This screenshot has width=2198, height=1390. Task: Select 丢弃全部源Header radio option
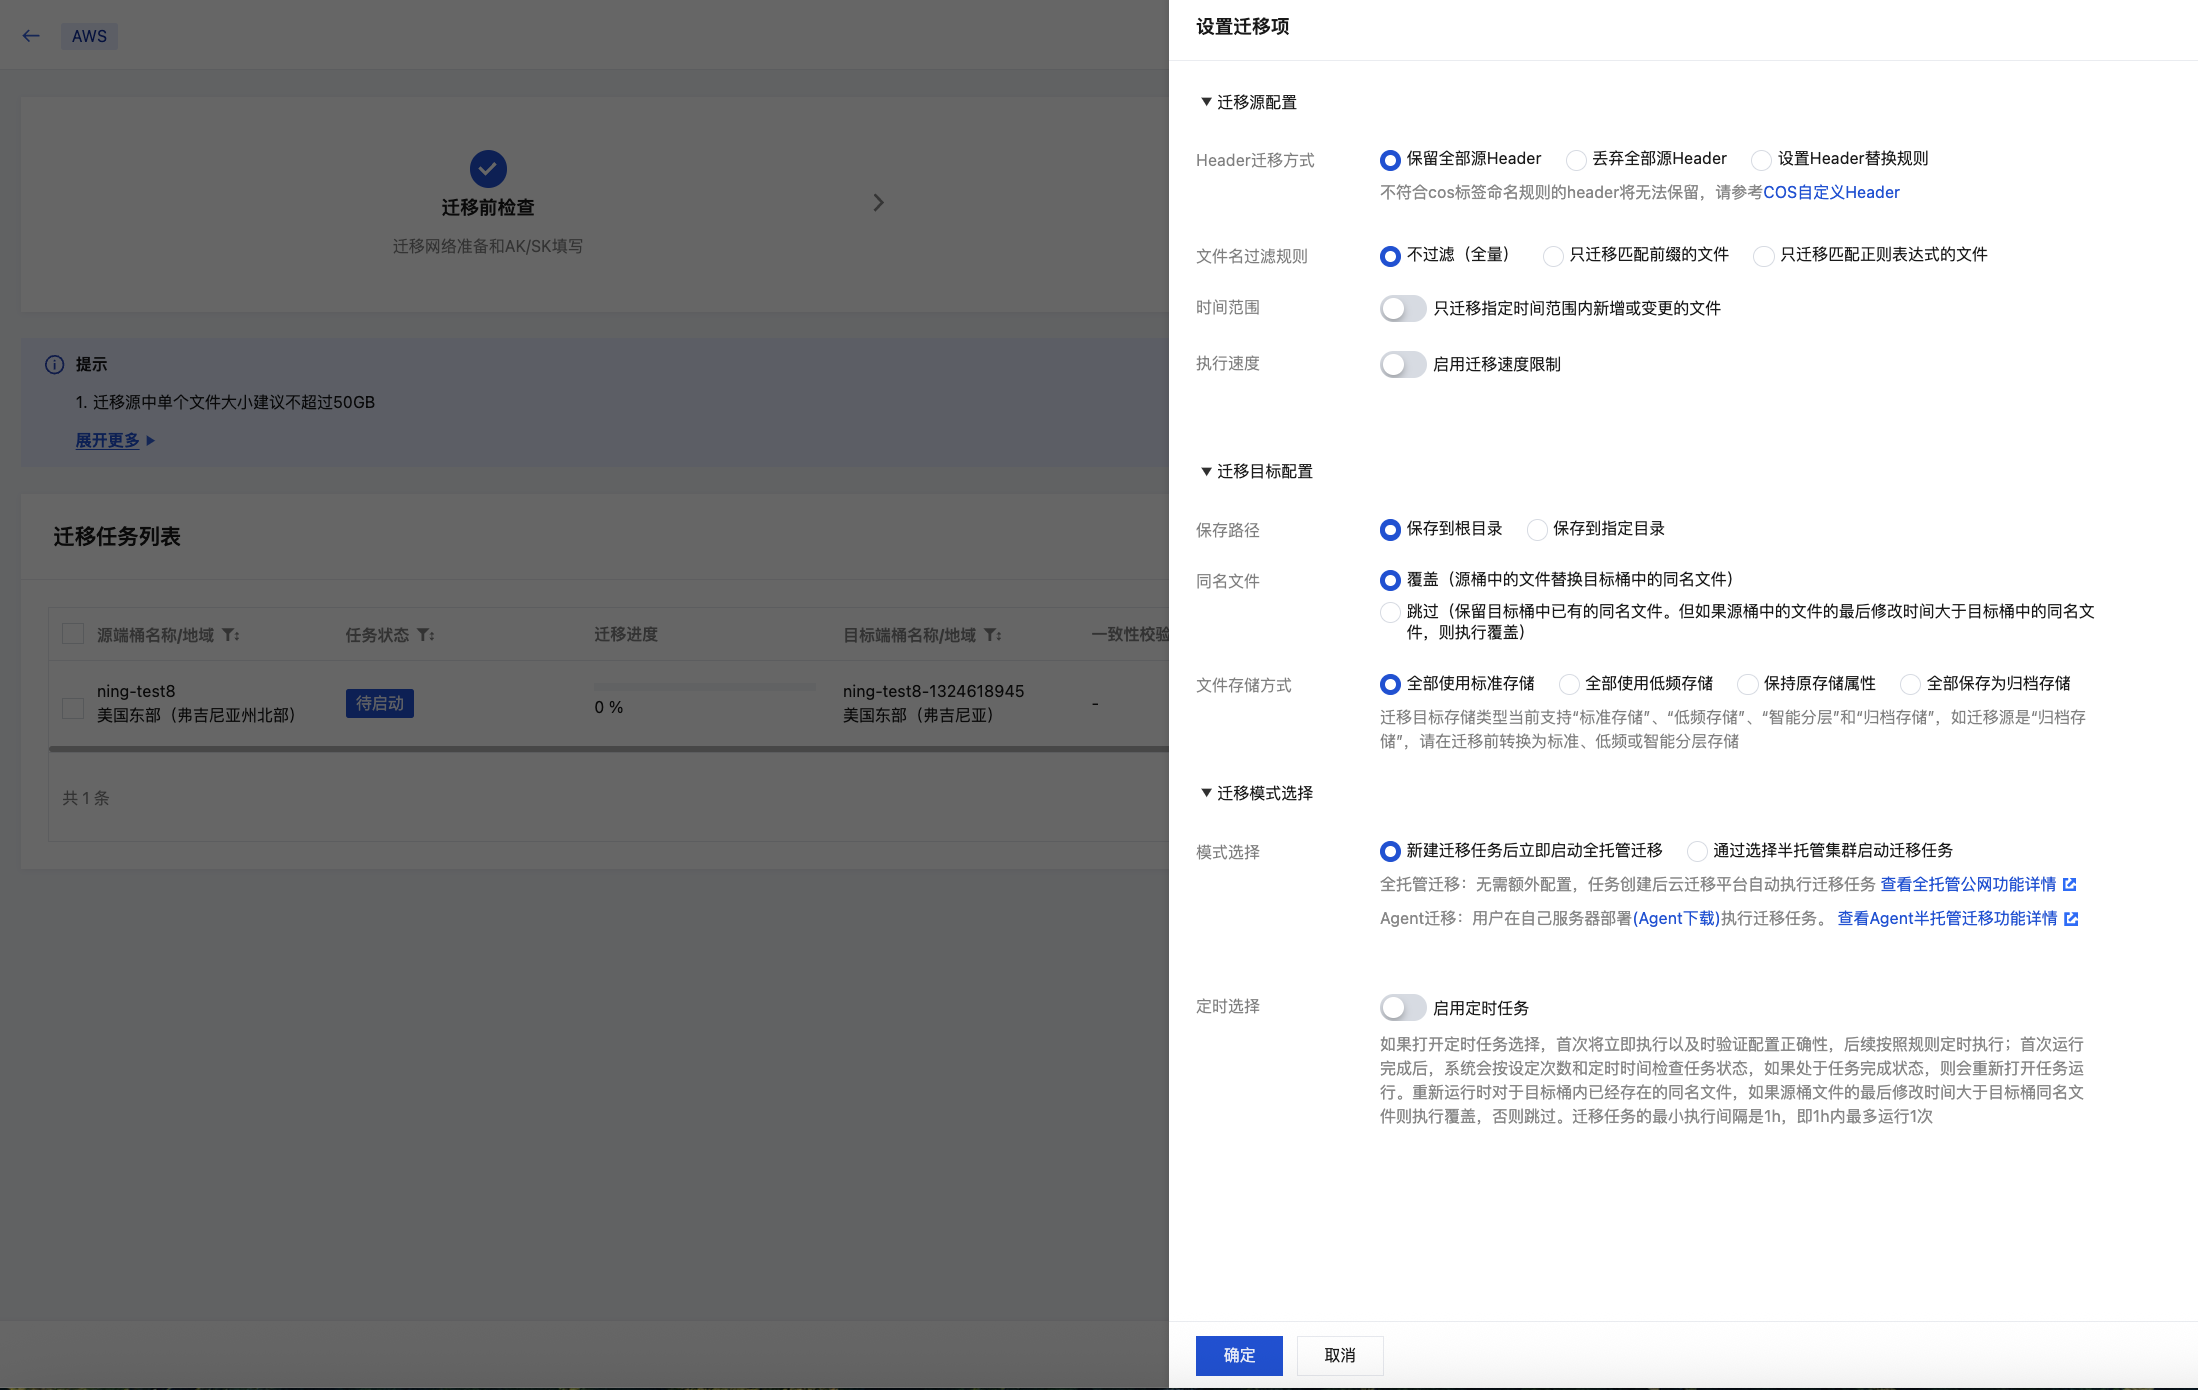pos(1576,160)
